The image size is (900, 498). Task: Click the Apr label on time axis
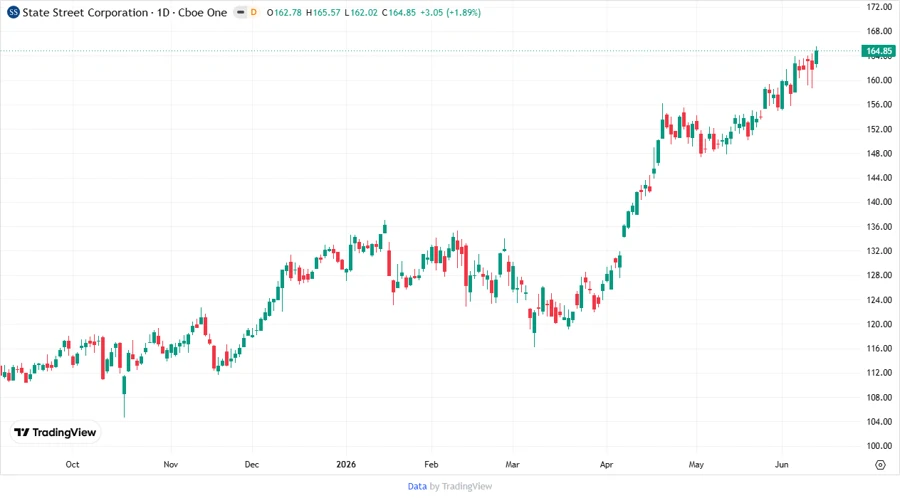coord(607,464)
